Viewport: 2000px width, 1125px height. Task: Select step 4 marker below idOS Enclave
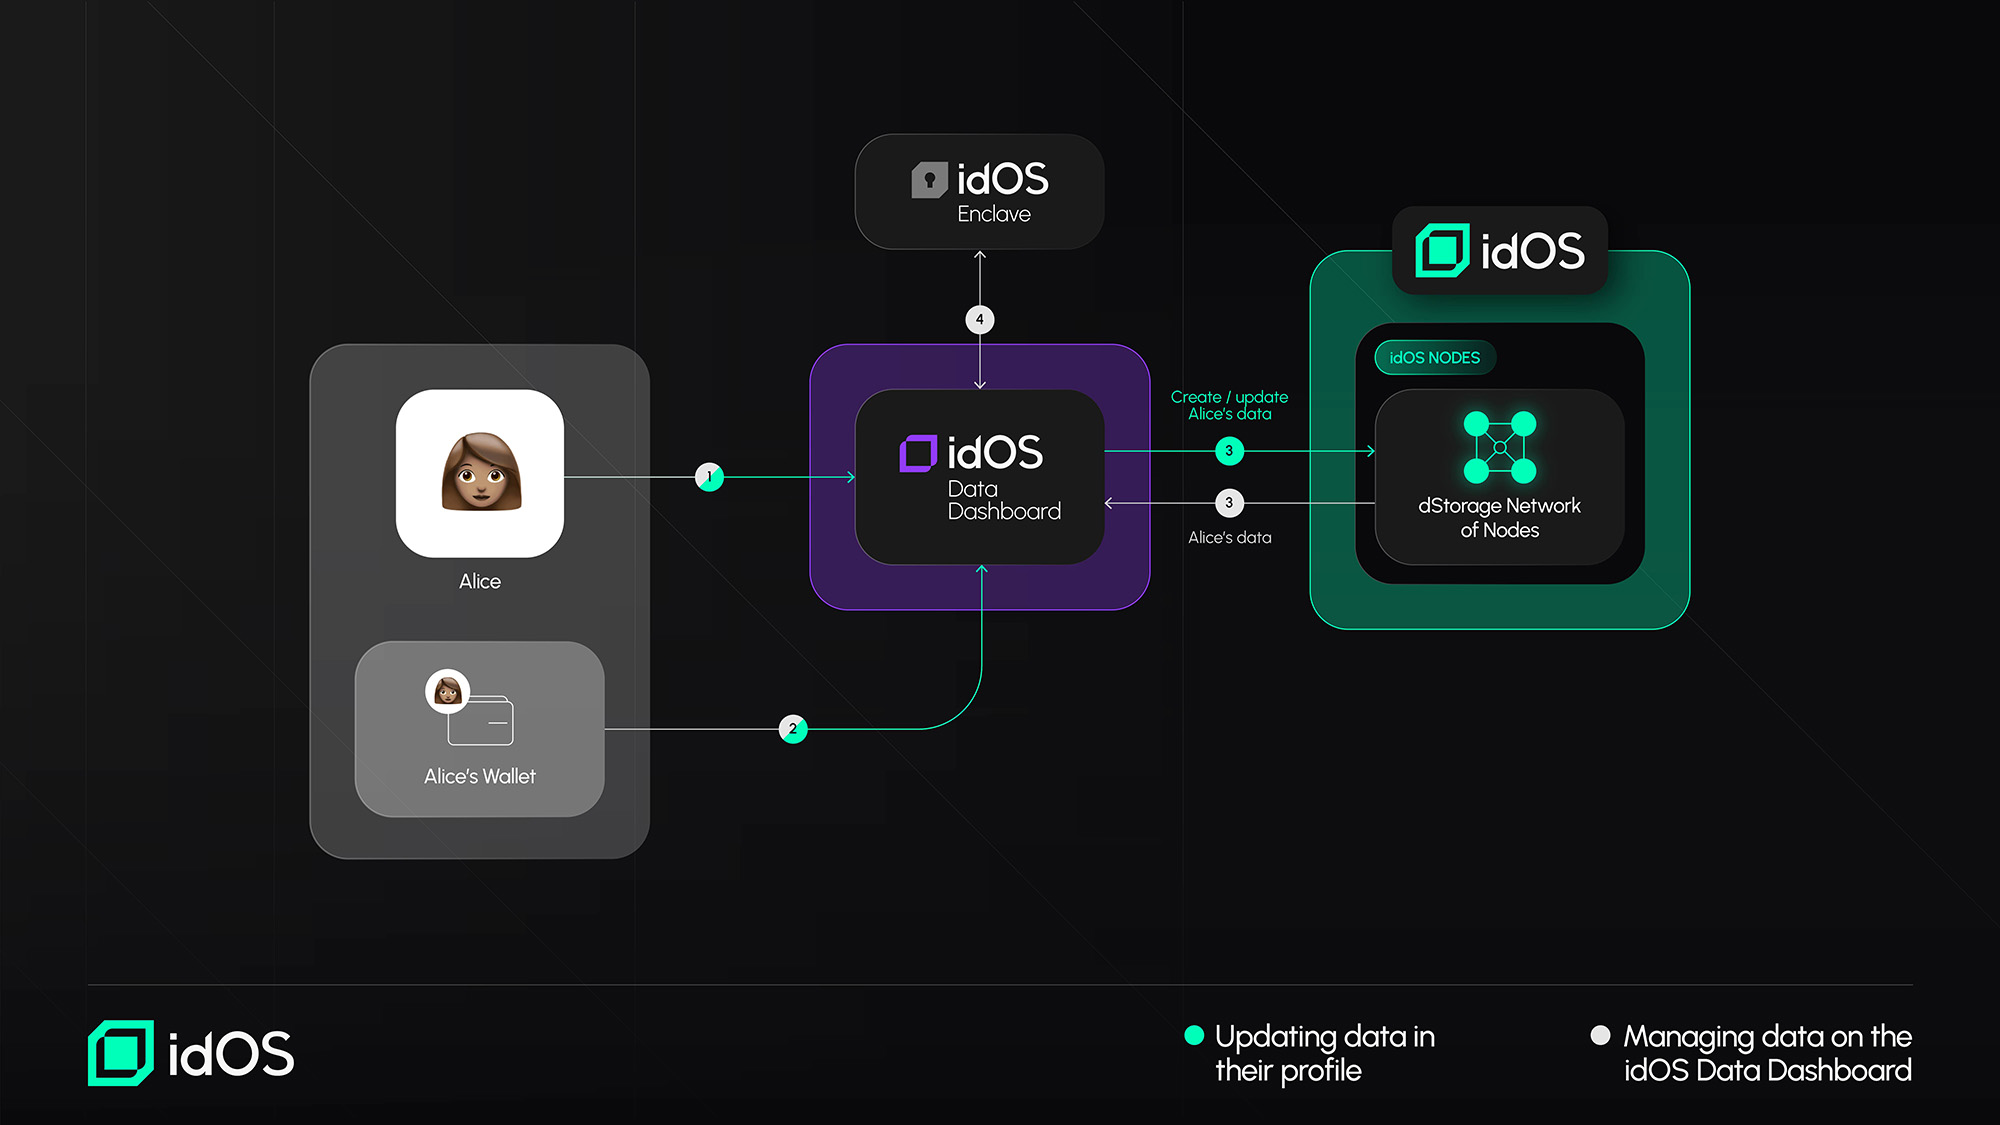click(980, 320)
